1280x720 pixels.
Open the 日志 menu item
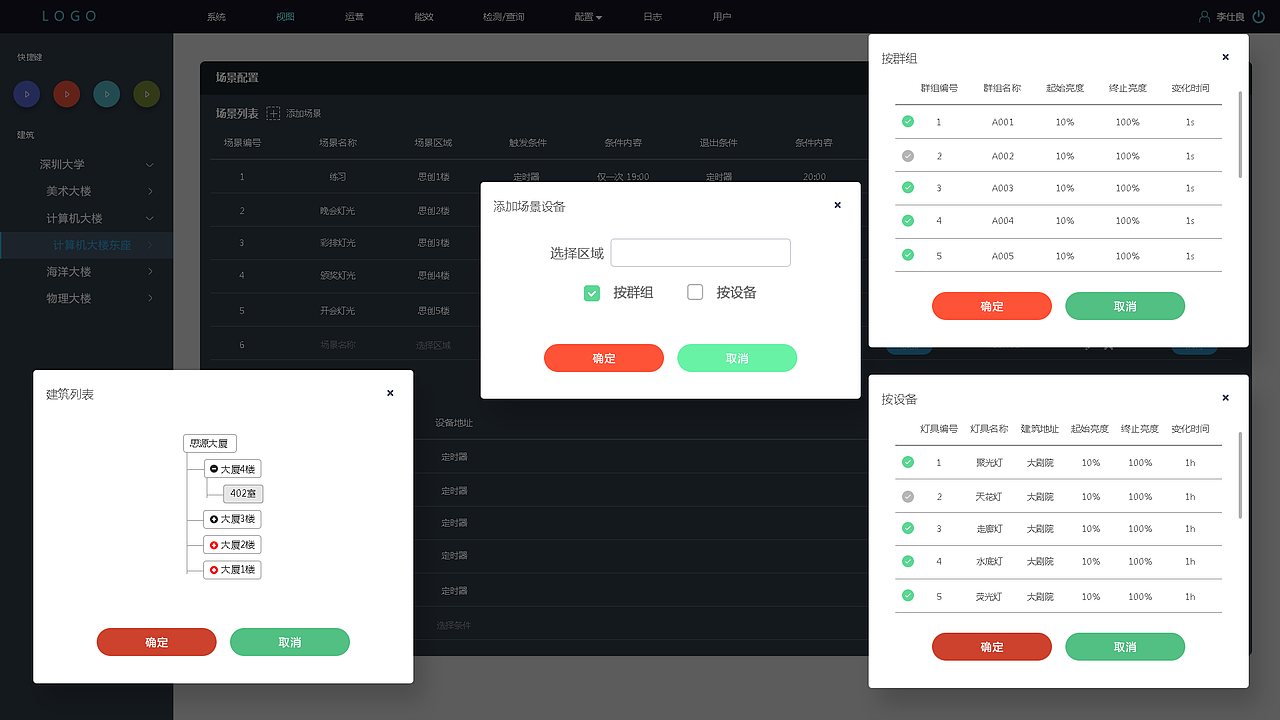652,16
